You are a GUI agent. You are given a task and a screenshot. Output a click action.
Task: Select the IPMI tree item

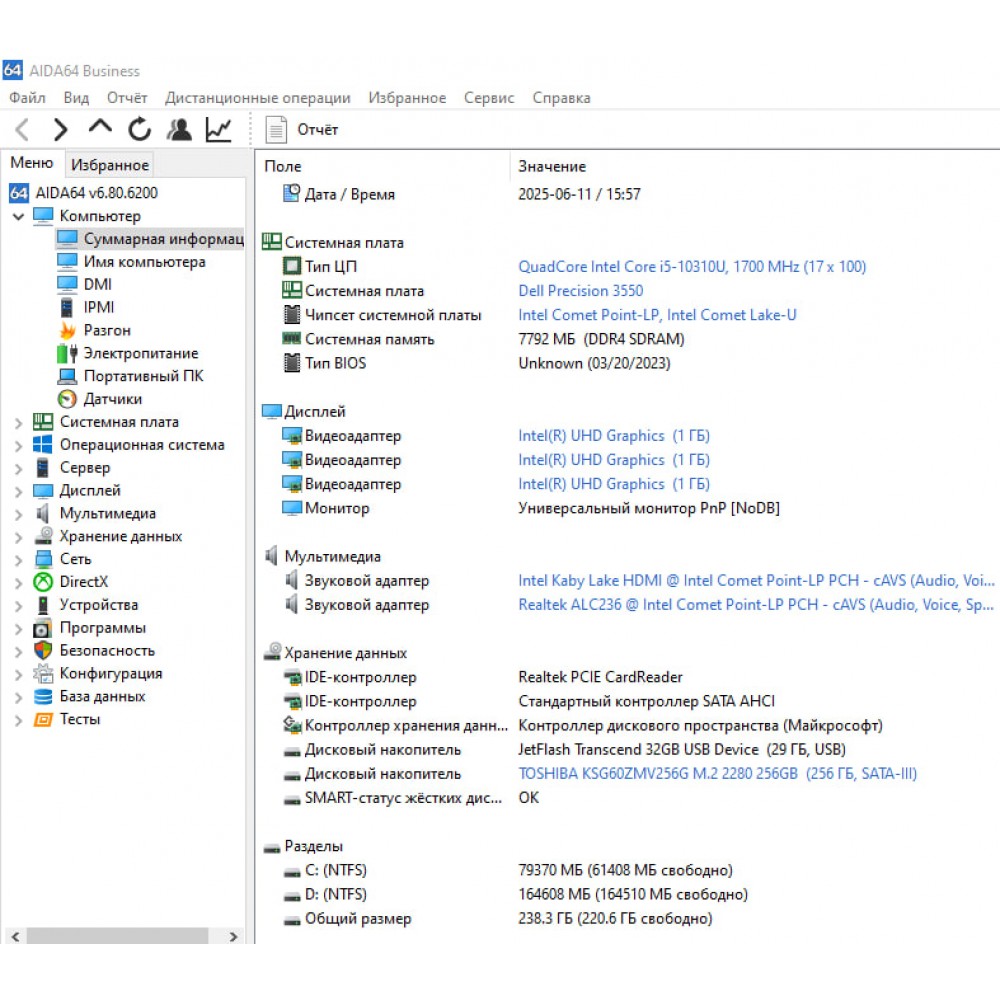pyautogui.click(x=86, y=307)
